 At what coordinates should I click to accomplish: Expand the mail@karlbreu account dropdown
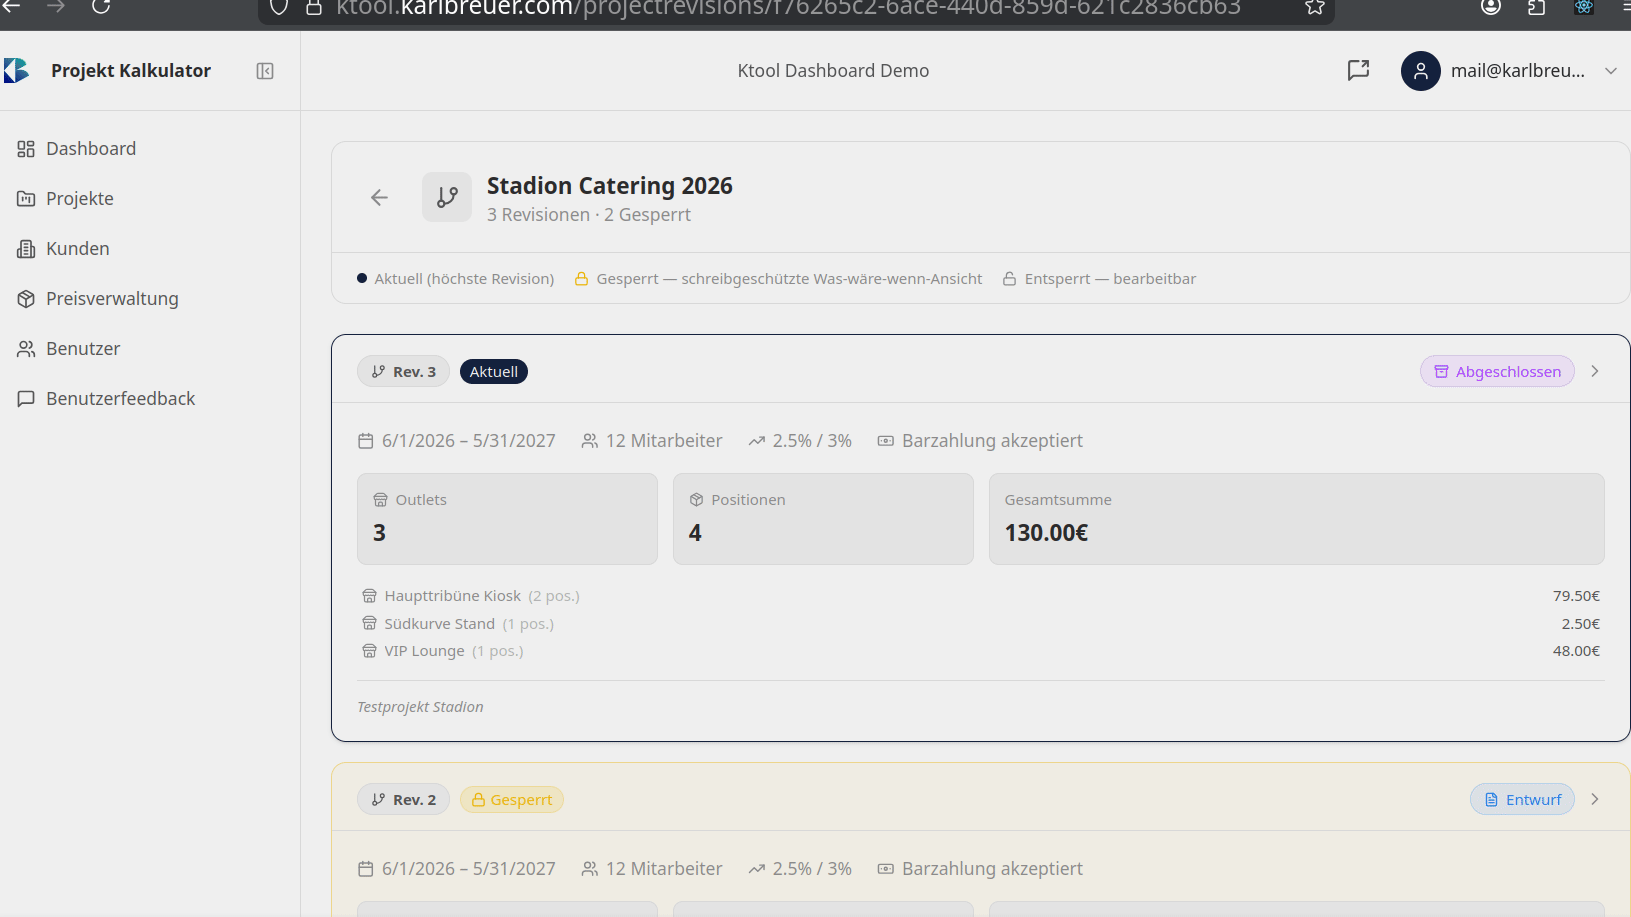click(1610, 71)
